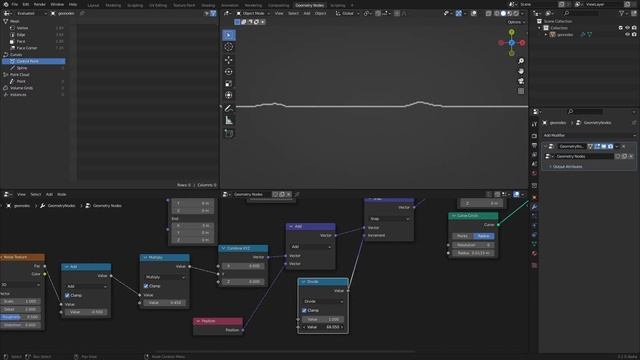This screenshot has height=360, width=640.
Task: Click the viewport pan hand icon
Action: 521,71
